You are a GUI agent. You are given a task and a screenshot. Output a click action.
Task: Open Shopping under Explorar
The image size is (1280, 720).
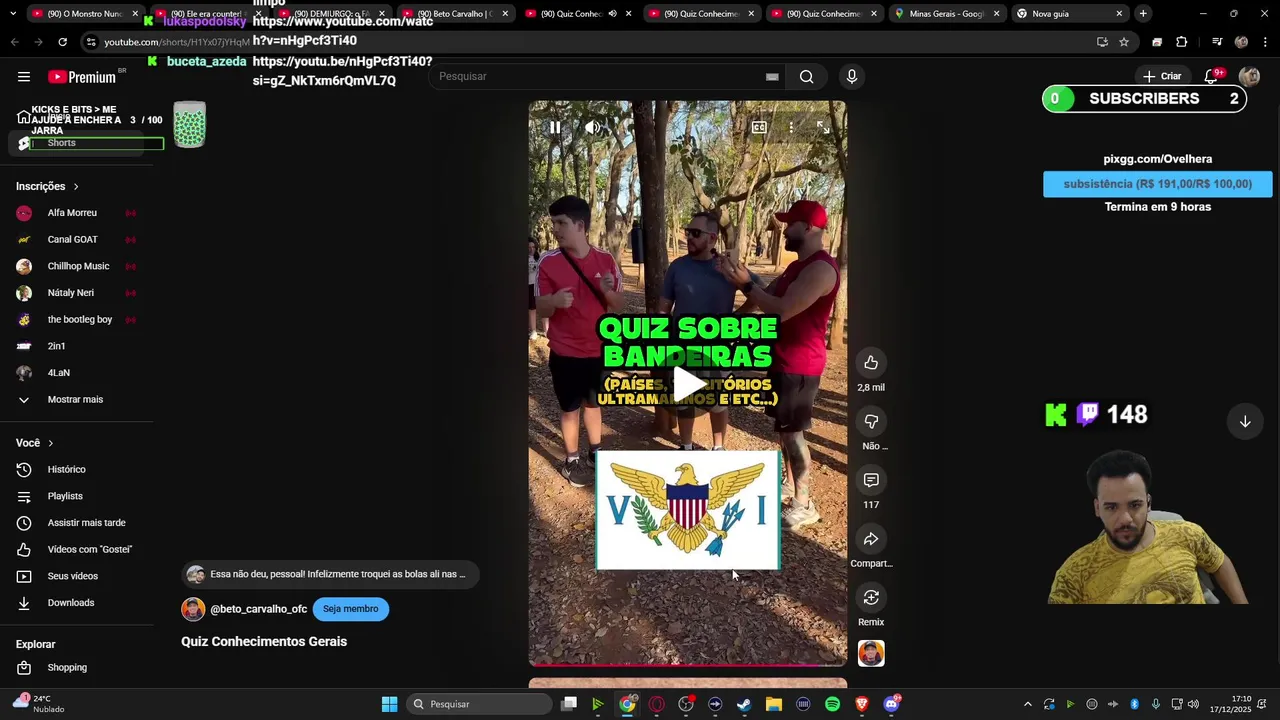76,668
